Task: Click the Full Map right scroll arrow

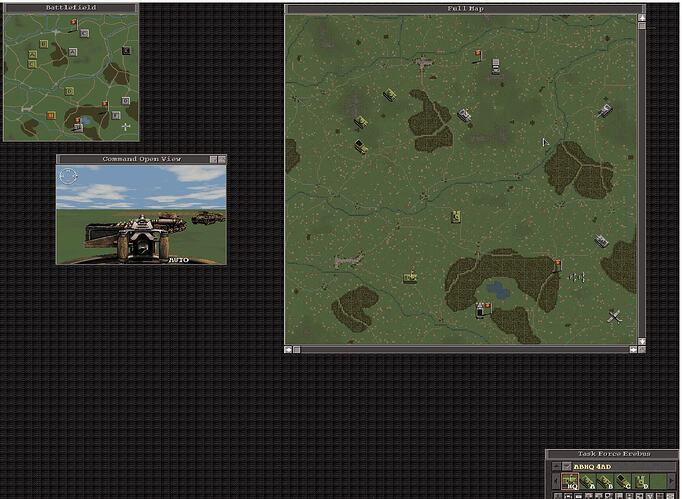Action: (633, 349)
